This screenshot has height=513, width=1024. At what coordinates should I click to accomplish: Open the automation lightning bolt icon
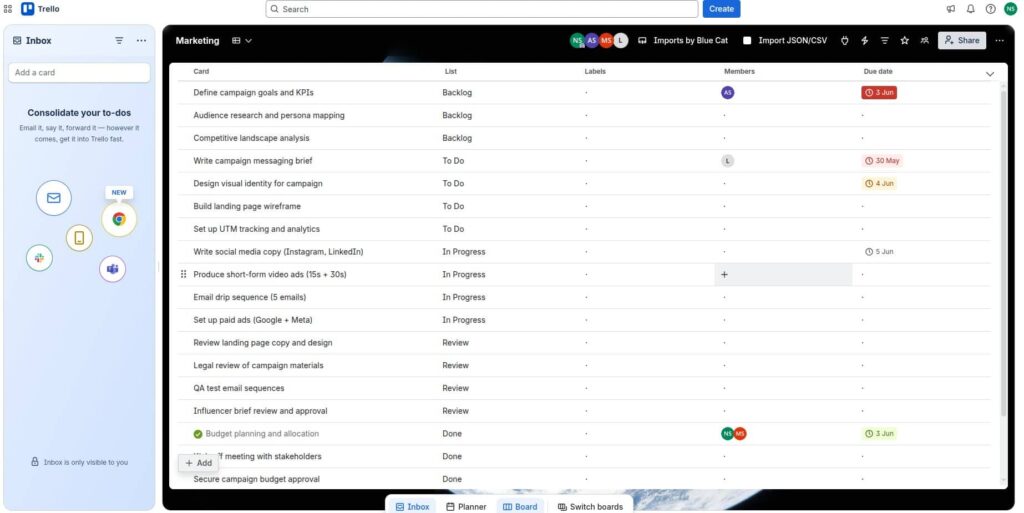(x=865, y=40)
